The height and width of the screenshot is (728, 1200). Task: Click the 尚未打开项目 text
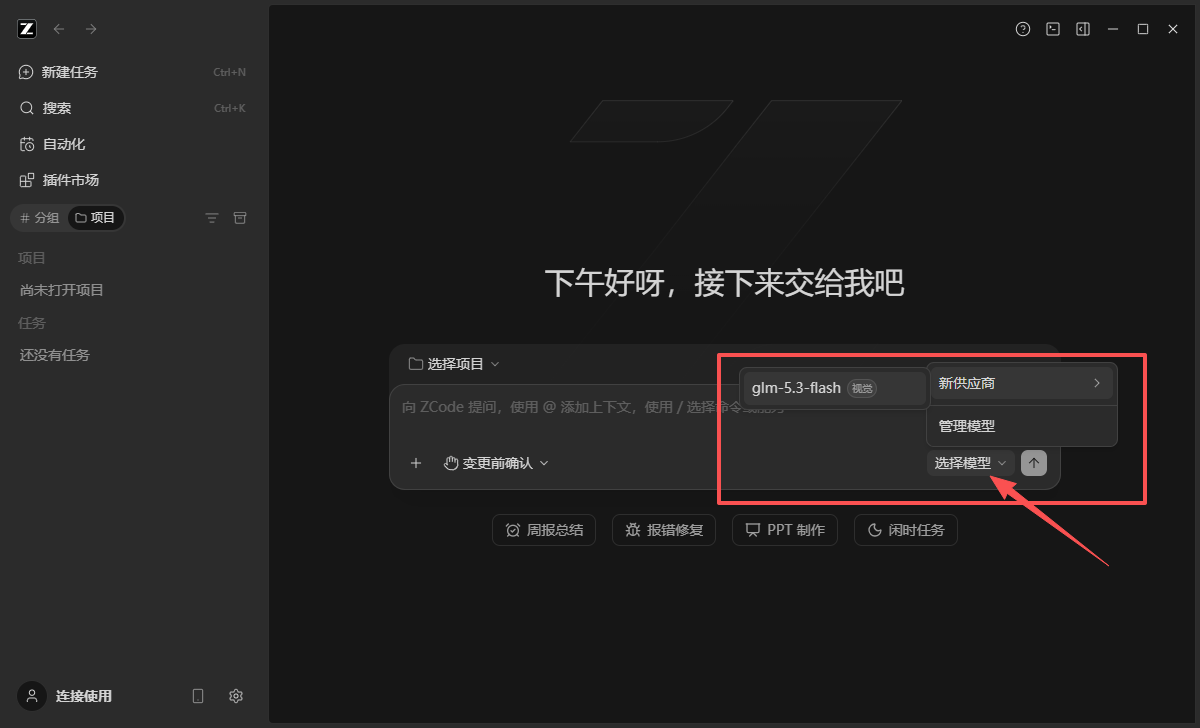coord(62,290)
